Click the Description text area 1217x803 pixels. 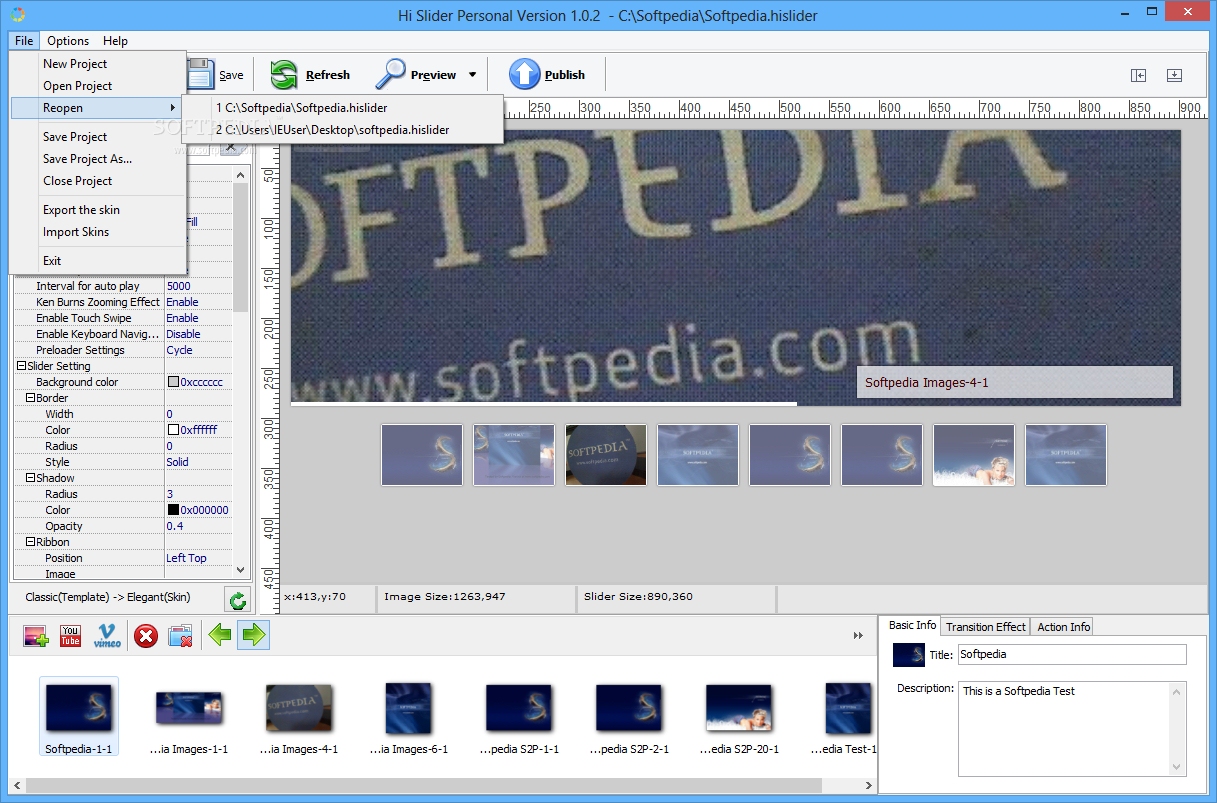[x=1064, y=729]
